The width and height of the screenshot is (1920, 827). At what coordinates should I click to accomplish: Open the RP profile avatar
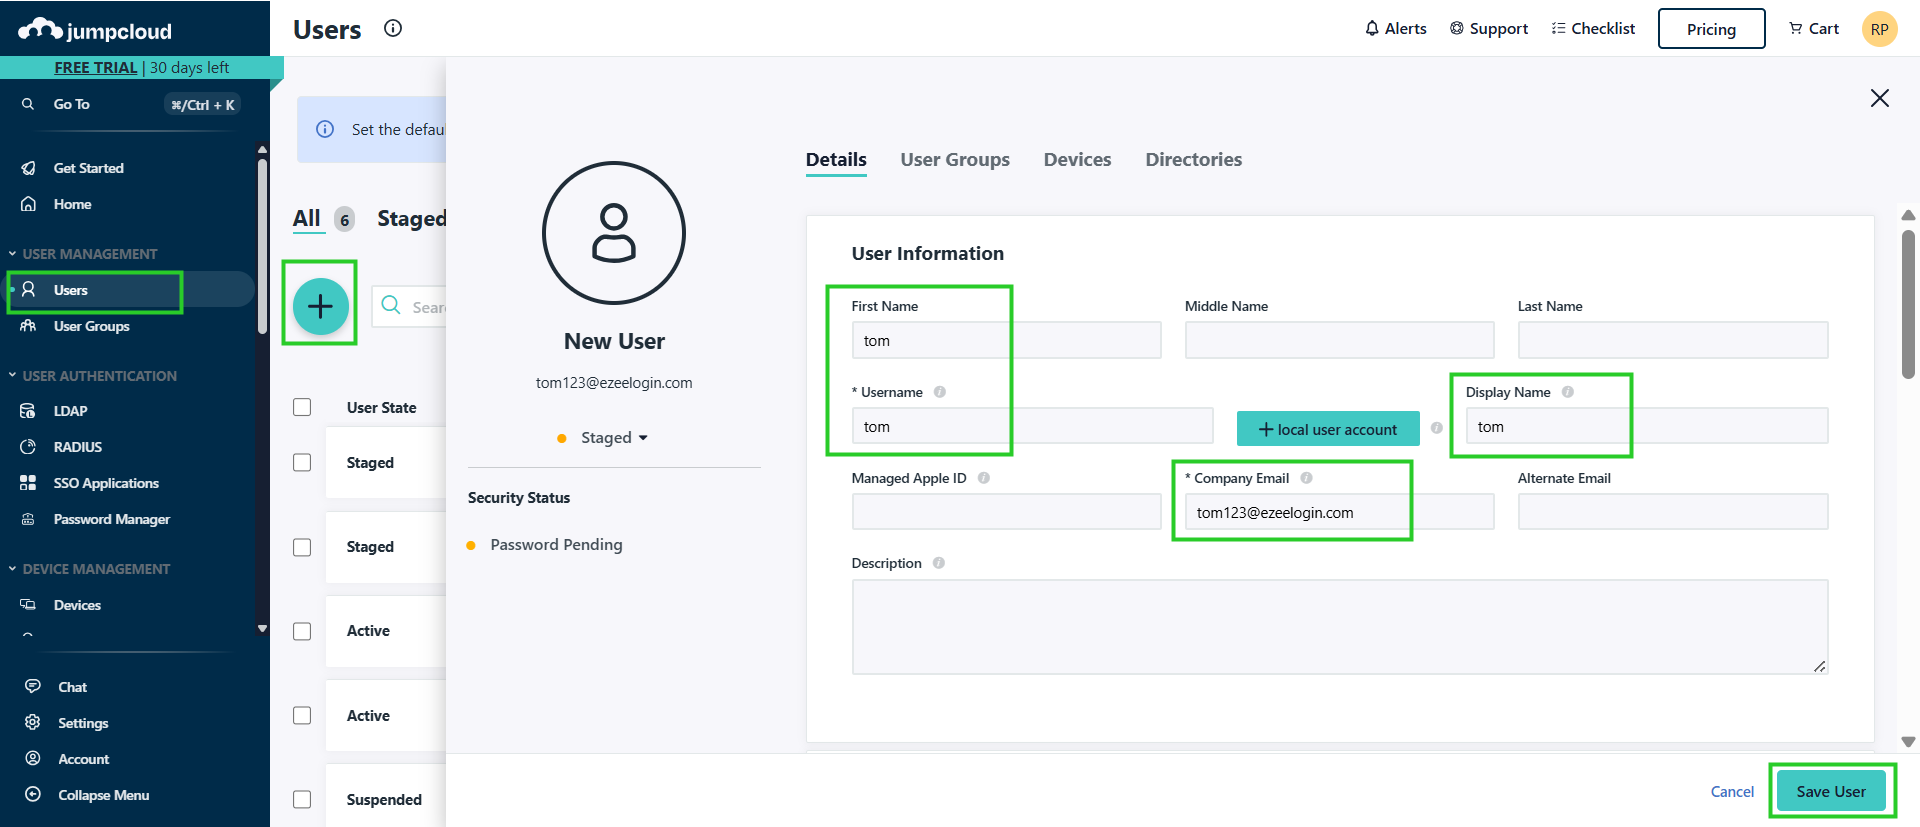click(1880, 29)
